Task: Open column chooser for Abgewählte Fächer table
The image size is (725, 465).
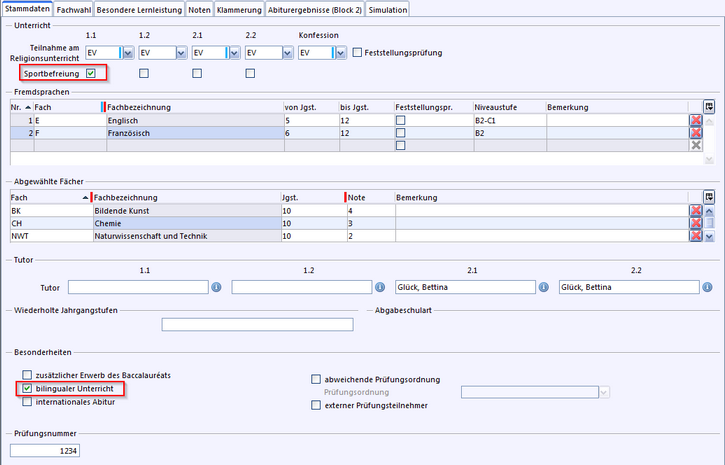Action: (x=709, y=197)
